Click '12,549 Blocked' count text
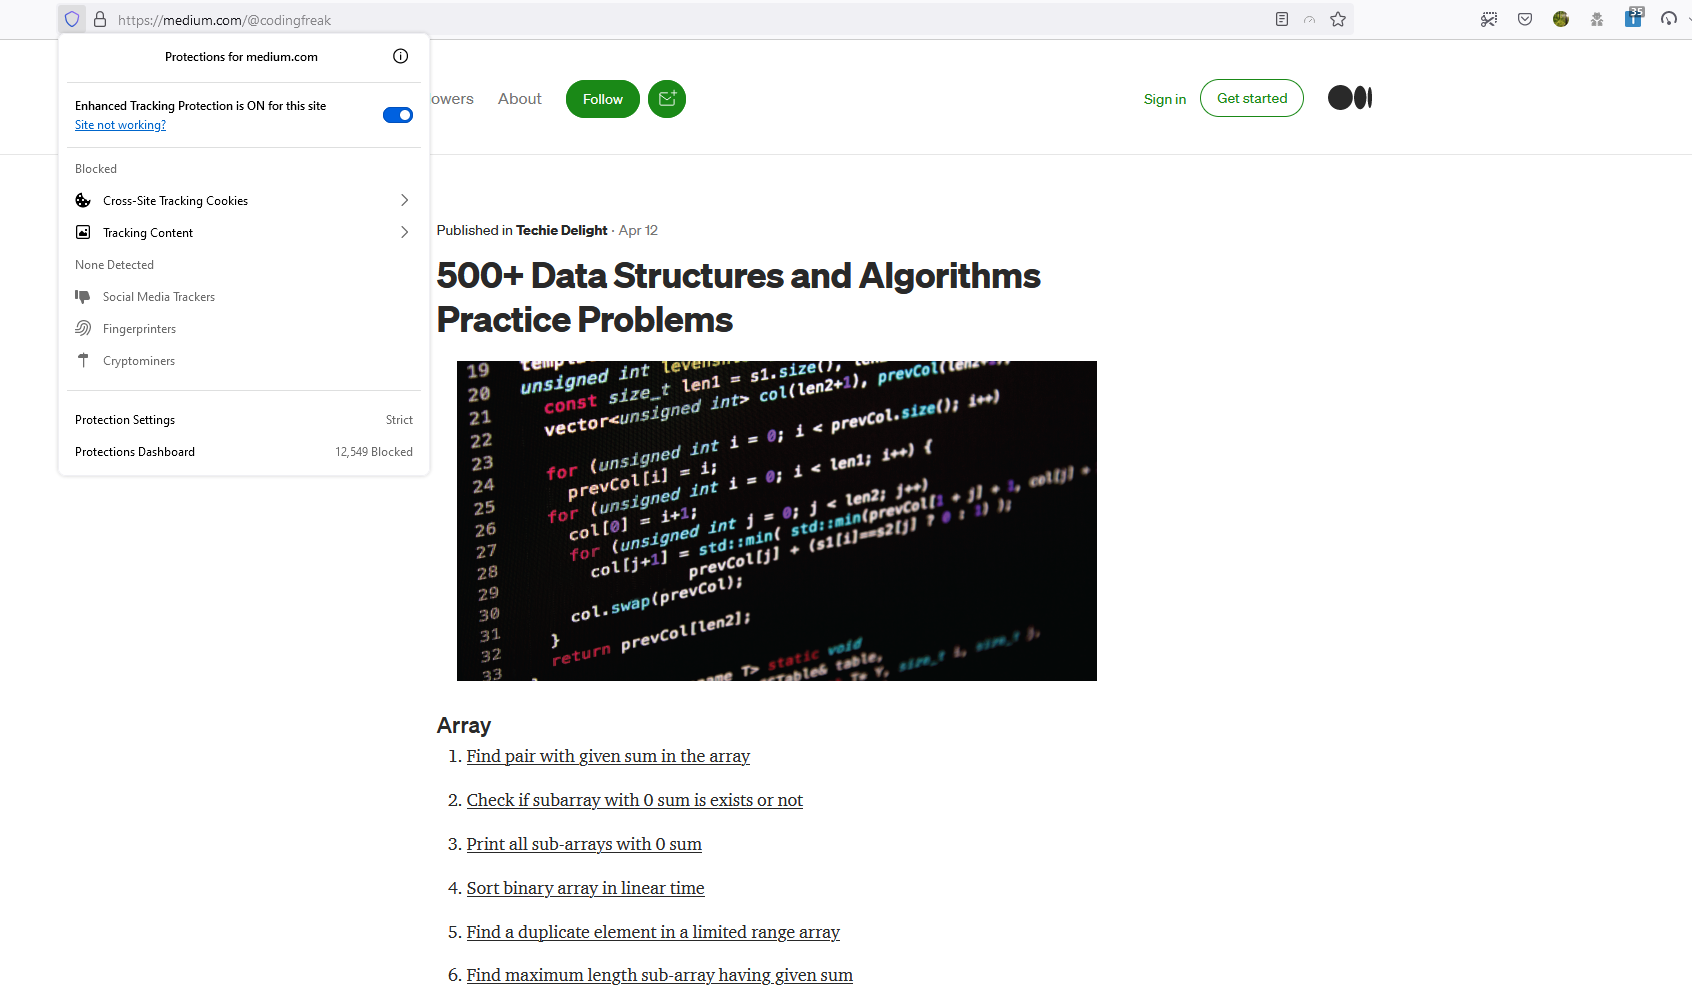Viewport: 1692px width, 994px height. [x=374, y=452]
